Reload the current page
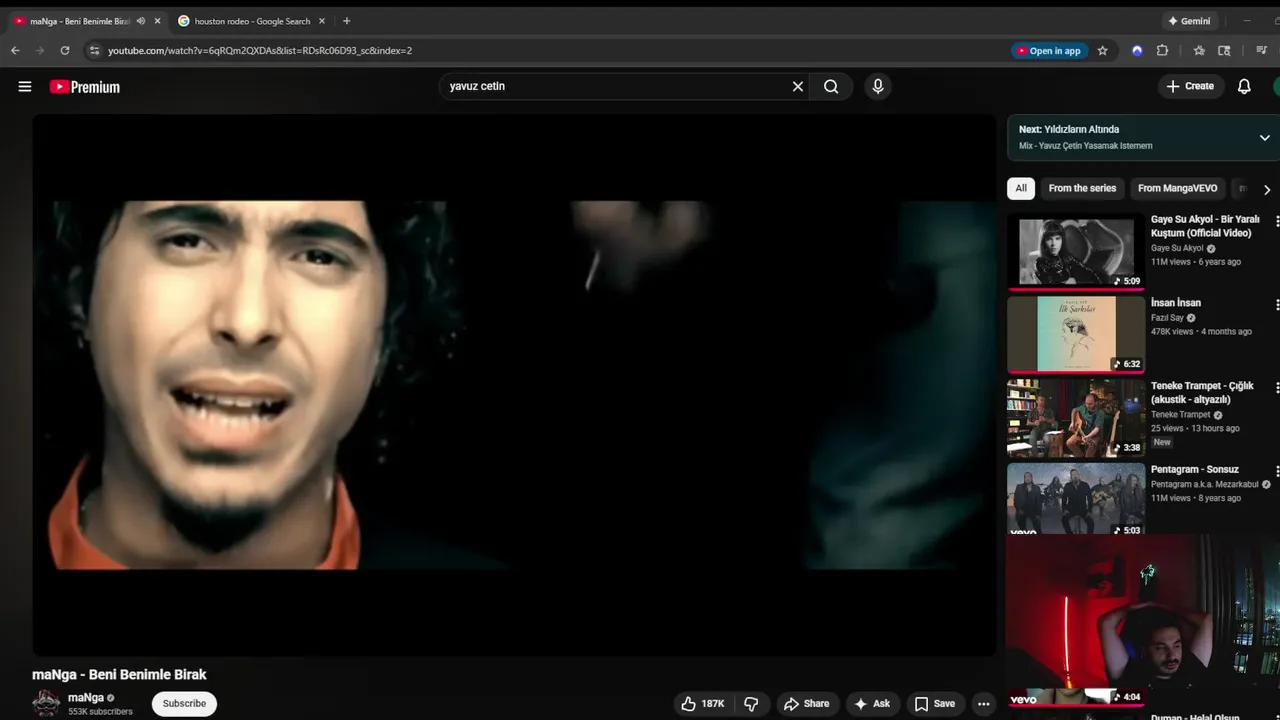This screenshot has width=1280, height=720. point(65,50)
